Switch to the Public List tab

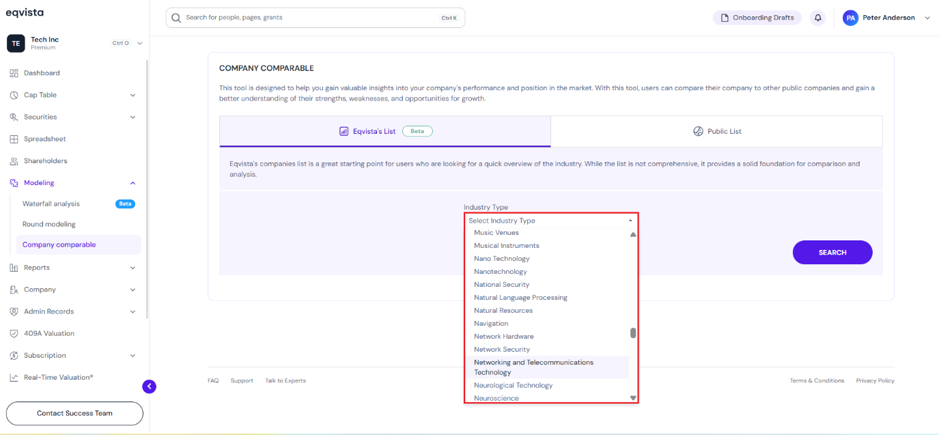coord(716,131)
